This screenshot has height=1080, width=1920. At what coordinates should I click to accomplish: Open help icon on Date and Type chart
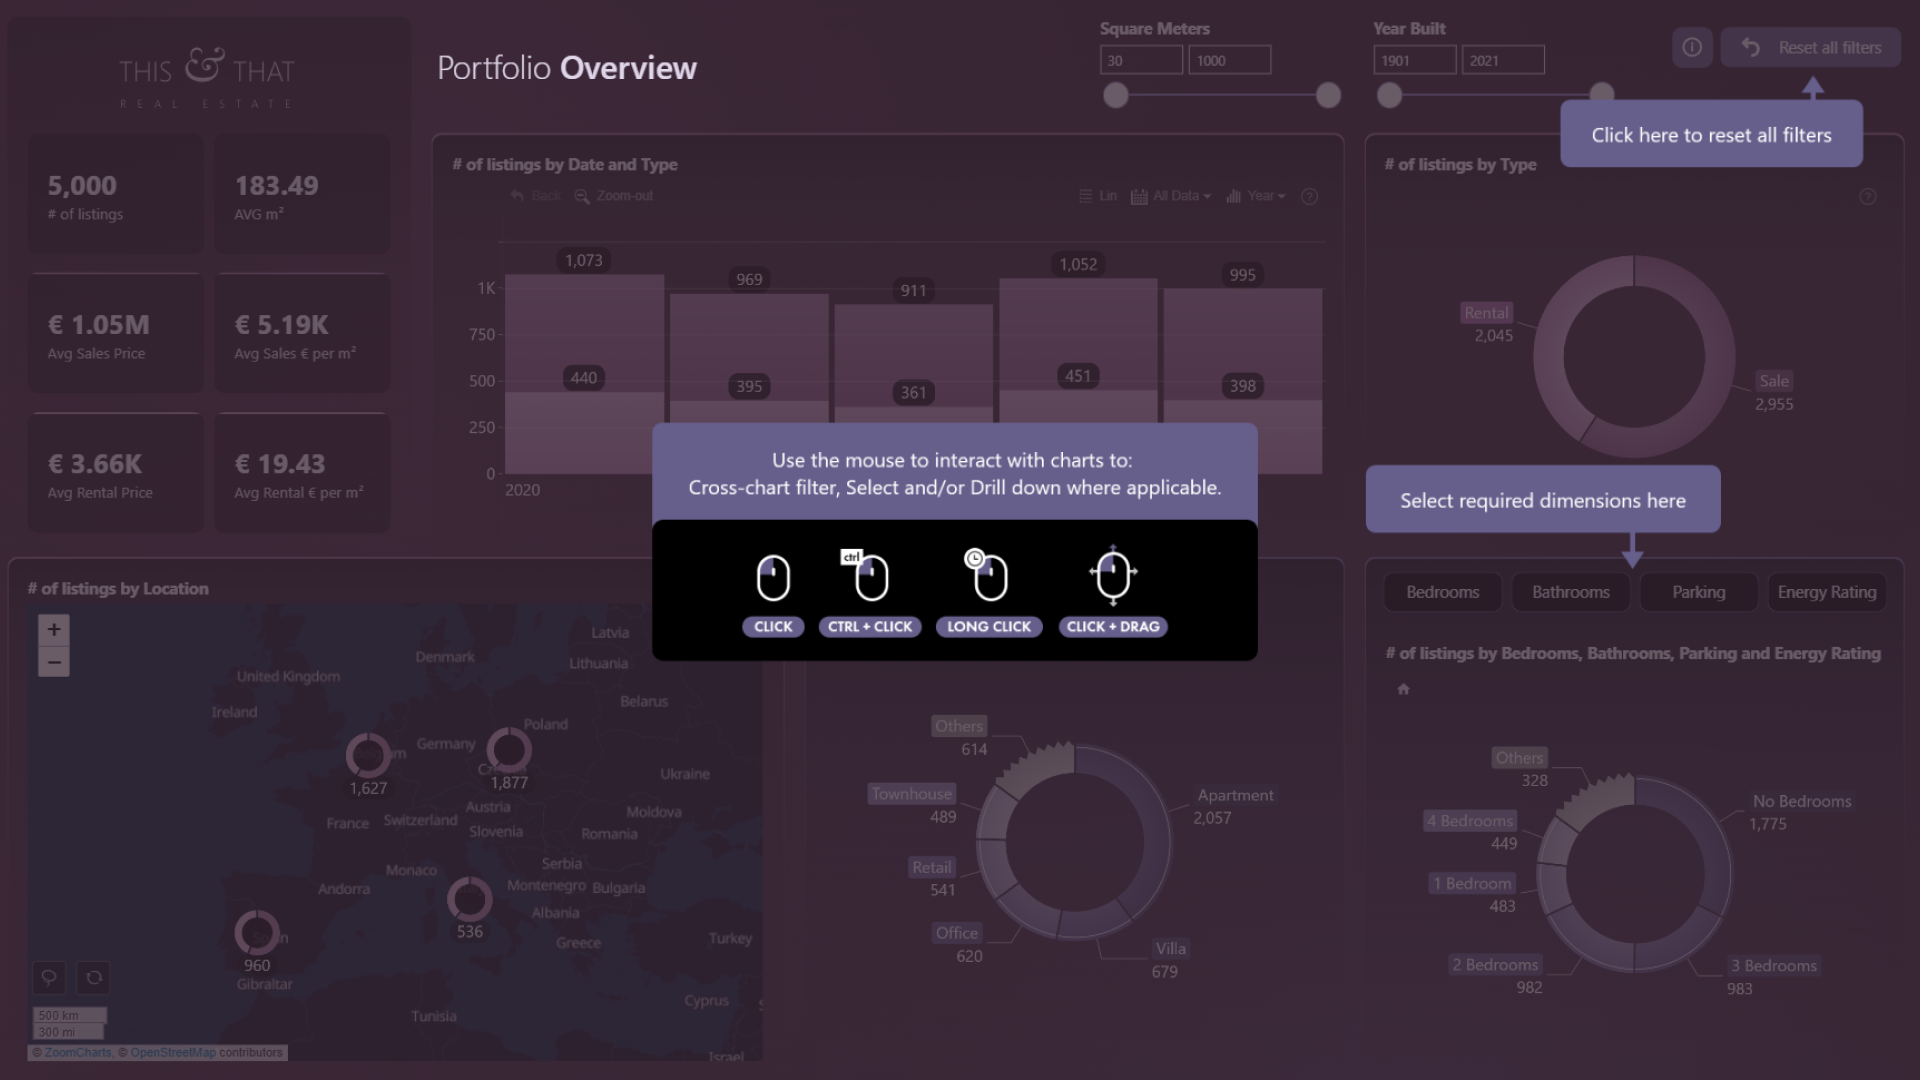[1309, 196]
